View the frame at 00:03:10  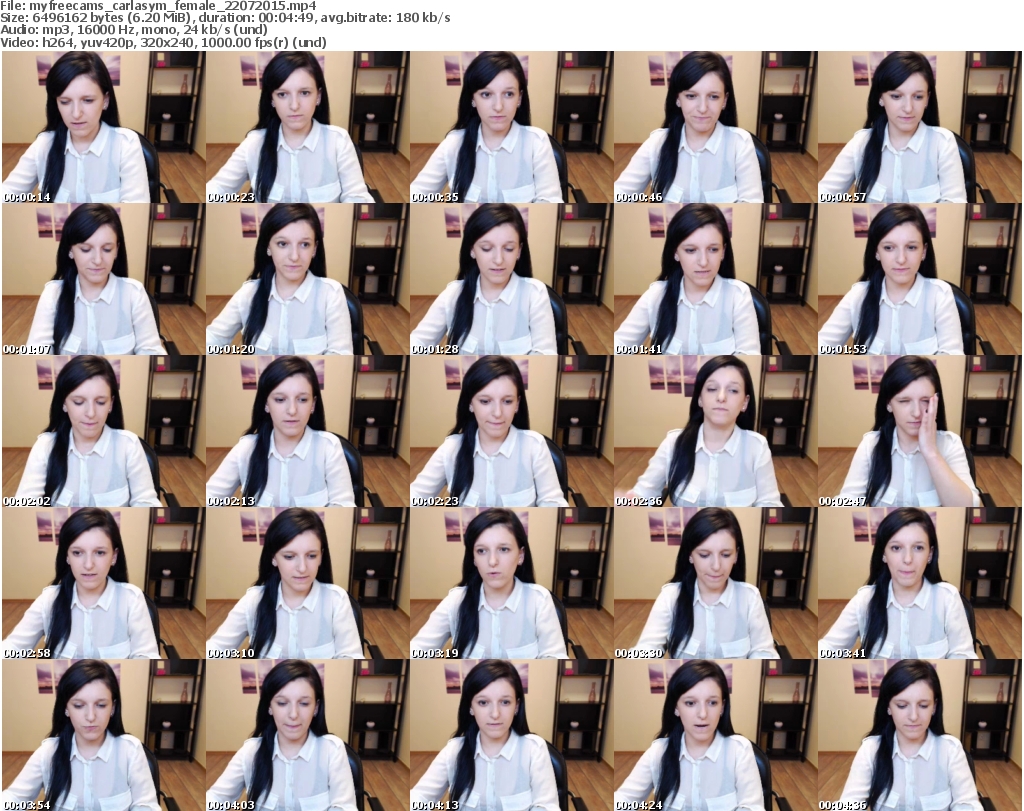(308, 583)
